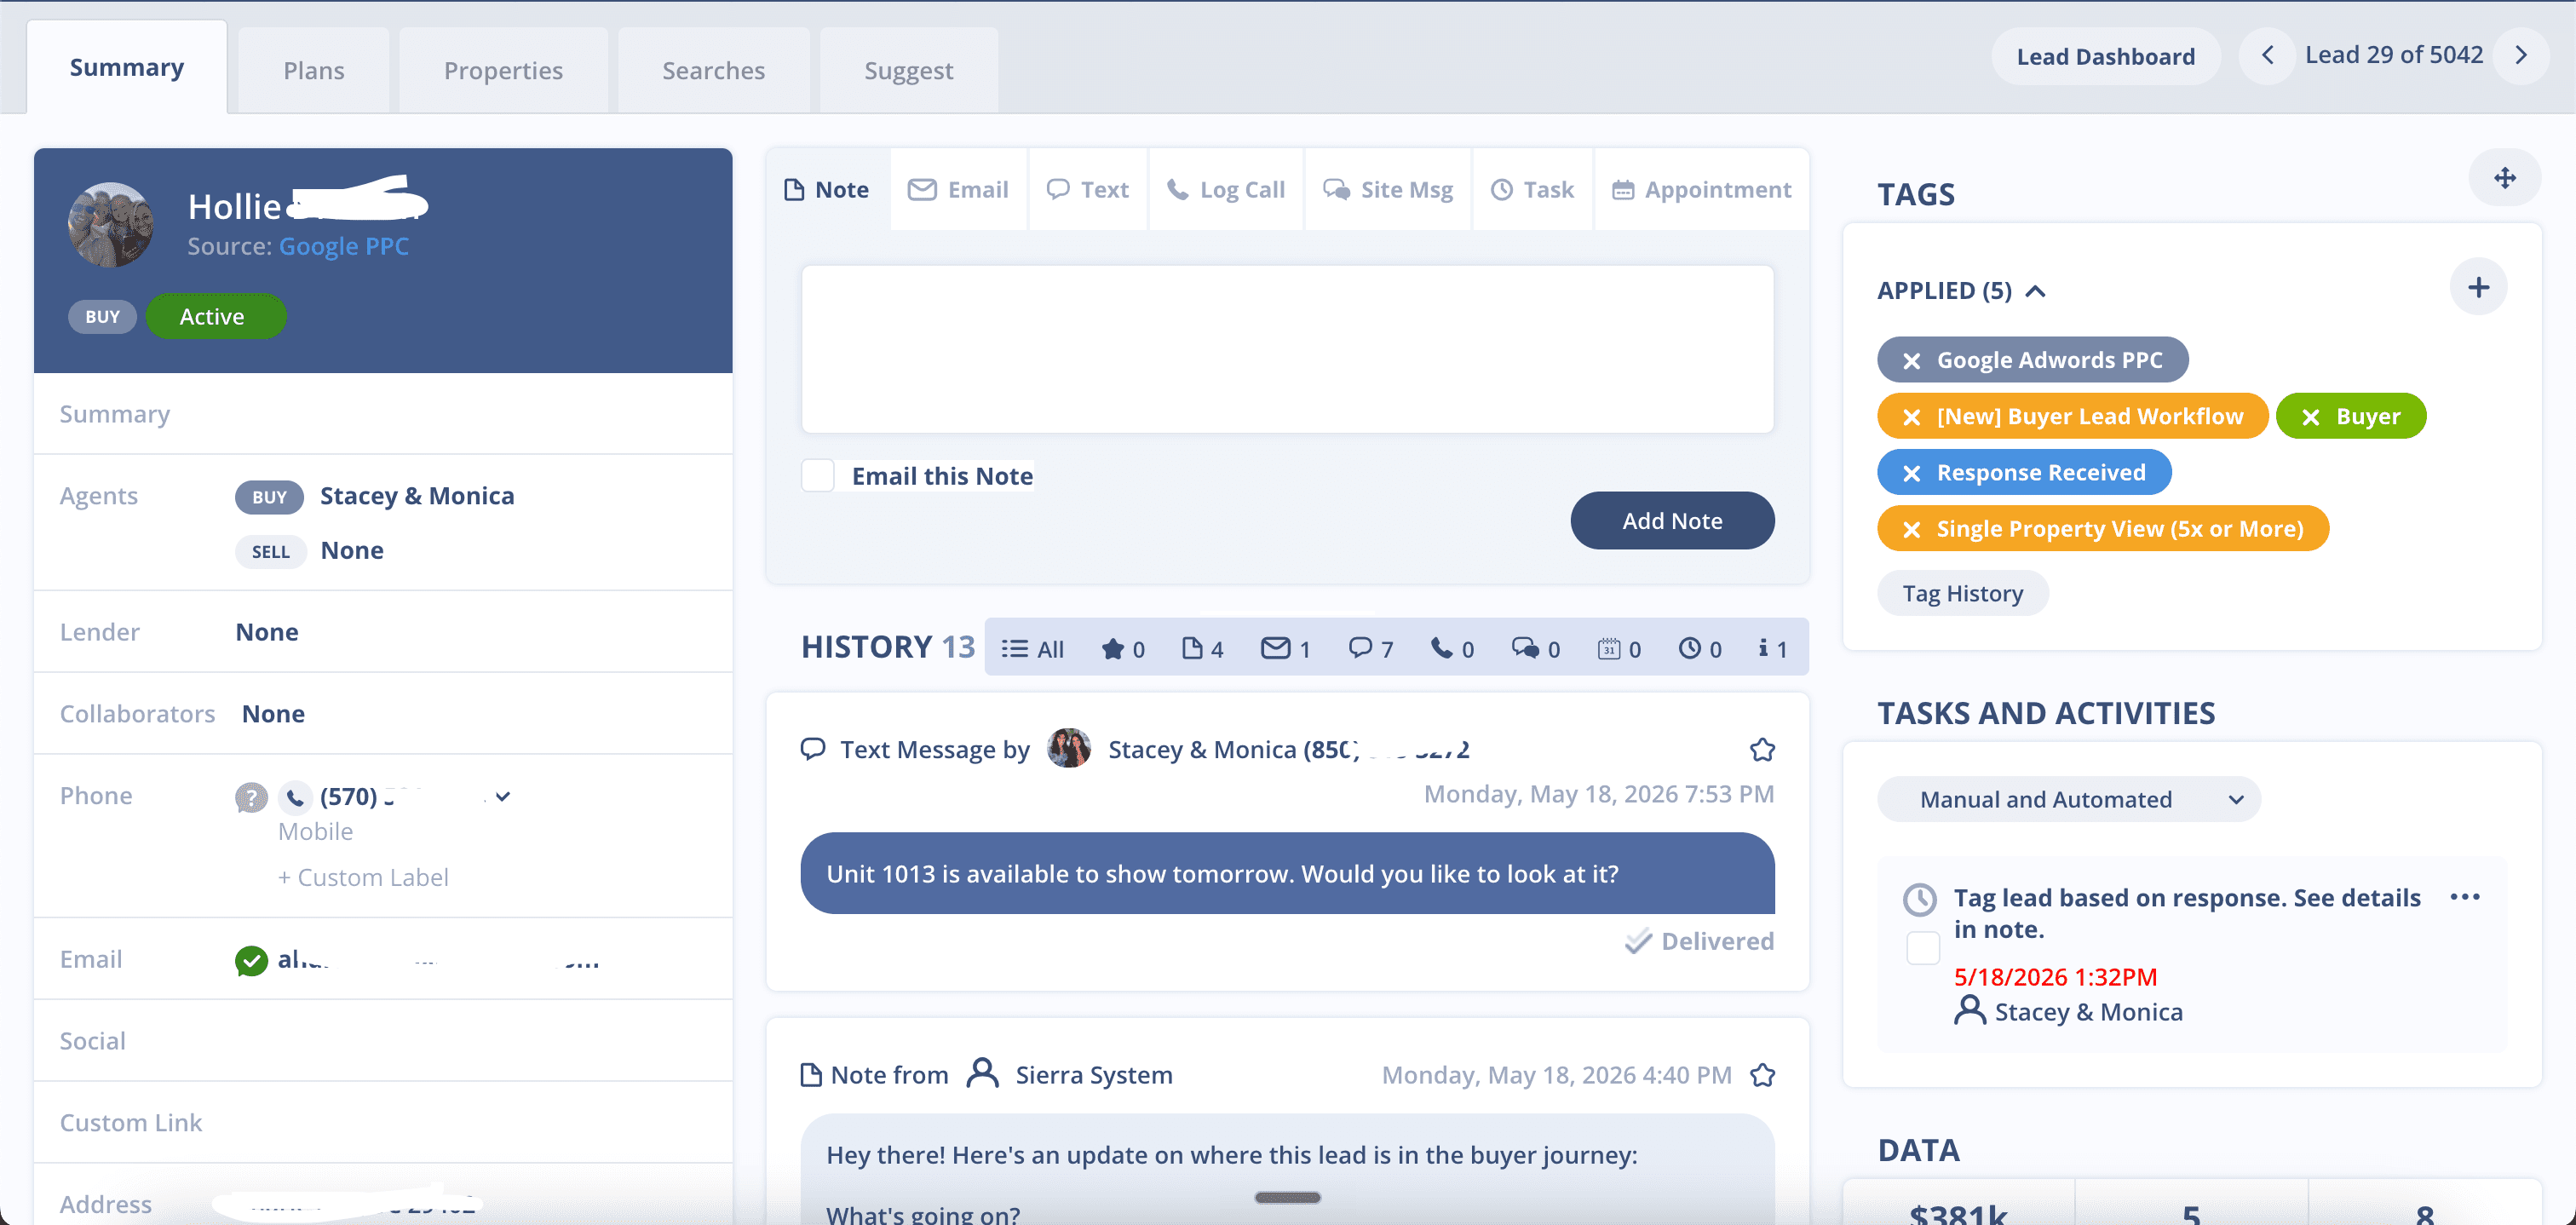Open the Properties tab

(x=503, y=70)
